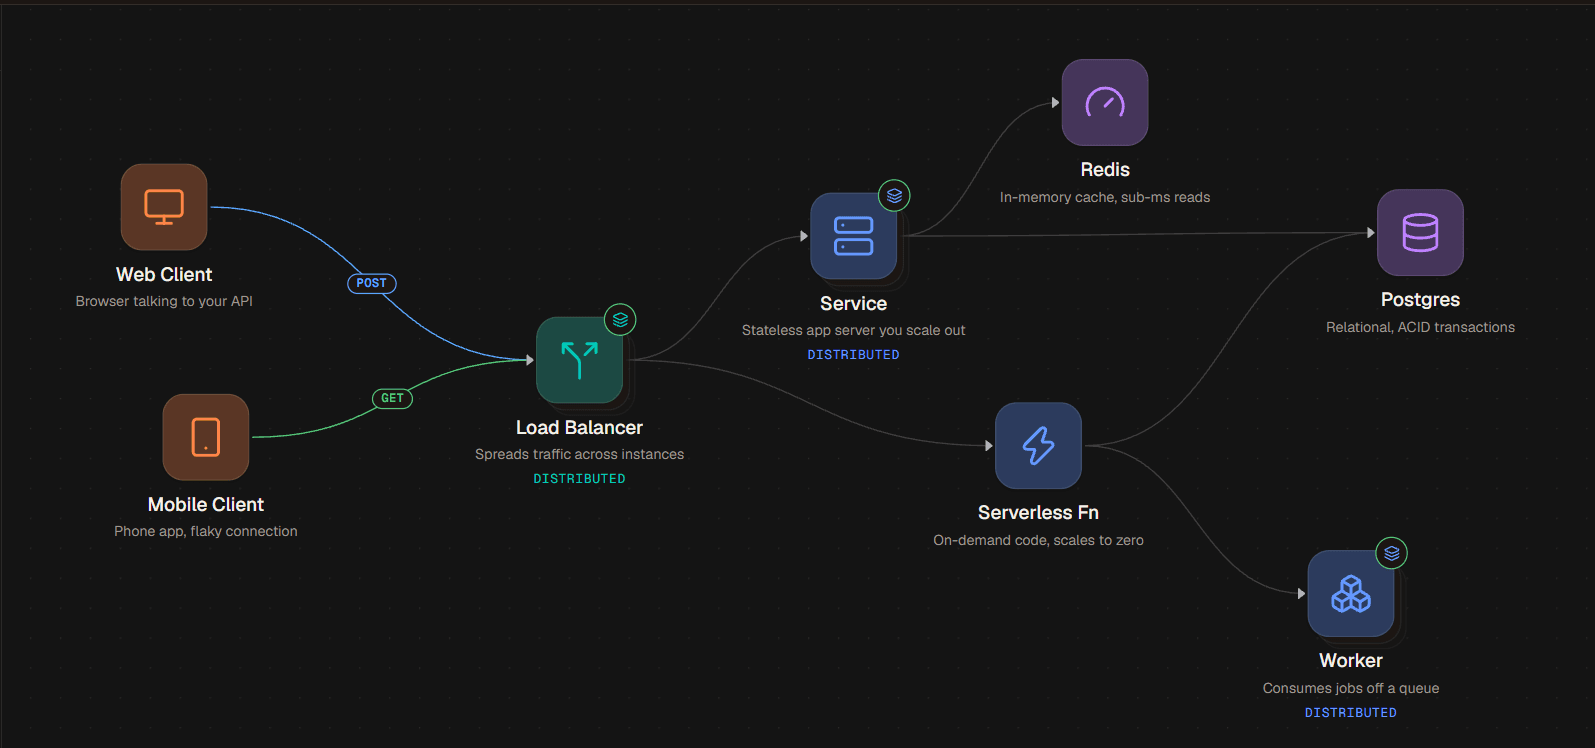Click "Spreads traffic across instances" description
The height and width of the screenshot is (748, 1595).
click(x=579, y=454)
